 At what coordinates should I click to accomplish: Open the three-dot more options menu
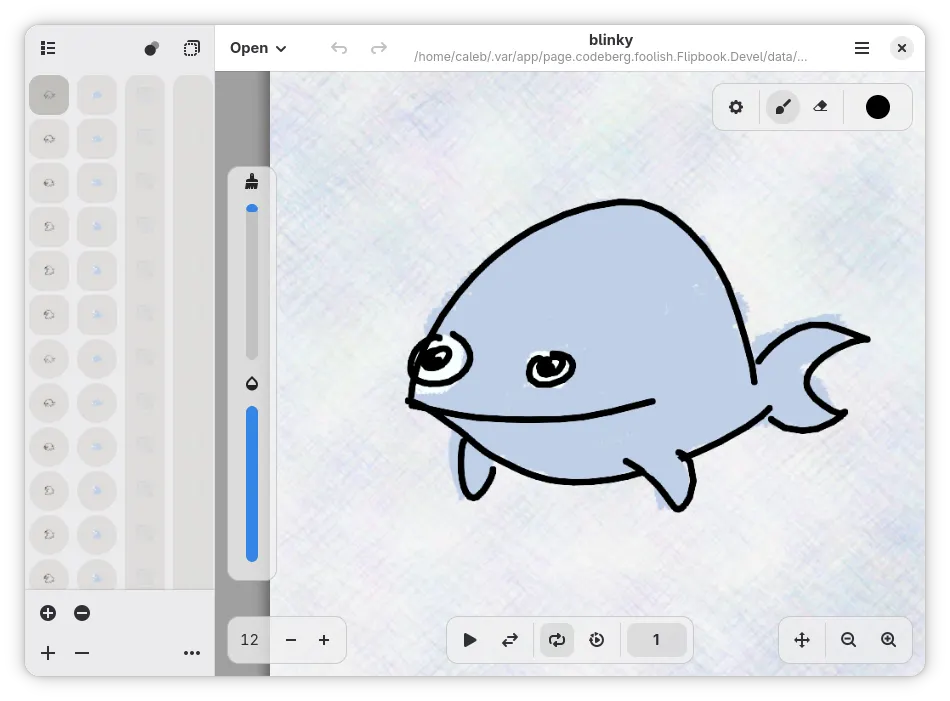click(x=191, y=653)
